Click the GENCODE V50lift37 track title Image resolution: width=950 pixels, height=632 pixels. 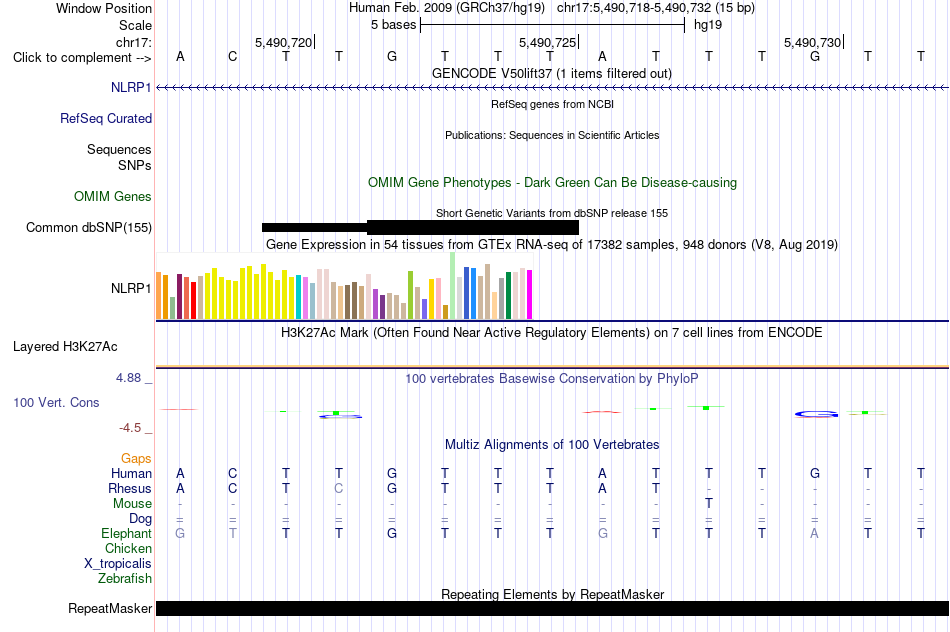click(551, 73)
